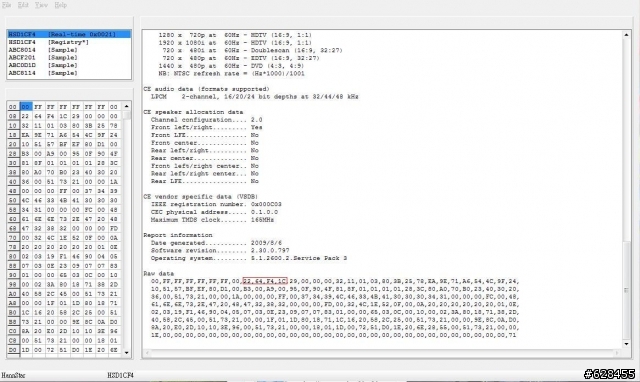Viewport: 640px width, 382px height.
Task: Select highlighted hex cell 00 at offset 00
Action: [25, 107]
